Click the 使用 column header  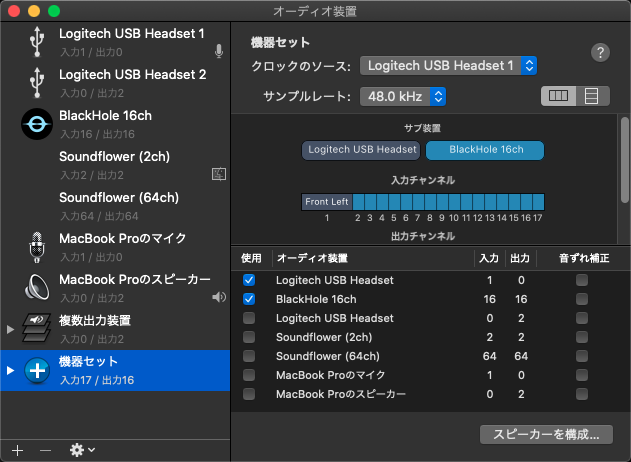(x=251, y=258)
